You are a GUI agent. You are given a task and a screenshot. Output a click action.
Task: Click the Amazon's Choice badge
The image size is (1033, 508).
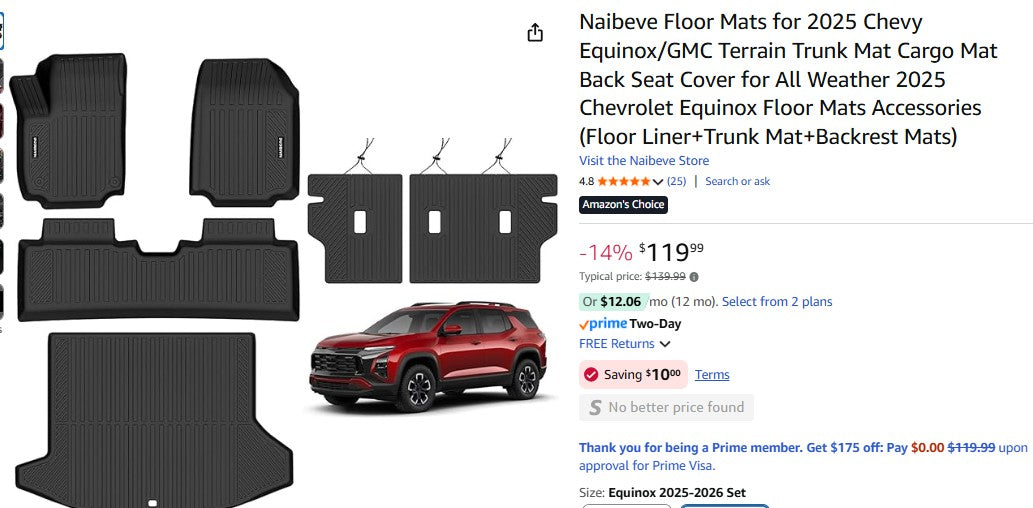tap(623, 205)
